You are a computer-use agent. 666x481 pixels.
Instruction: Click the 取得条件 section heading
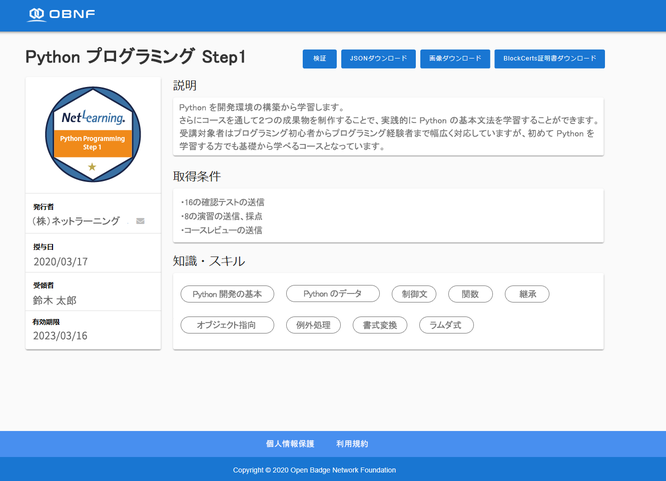(197, 176)
